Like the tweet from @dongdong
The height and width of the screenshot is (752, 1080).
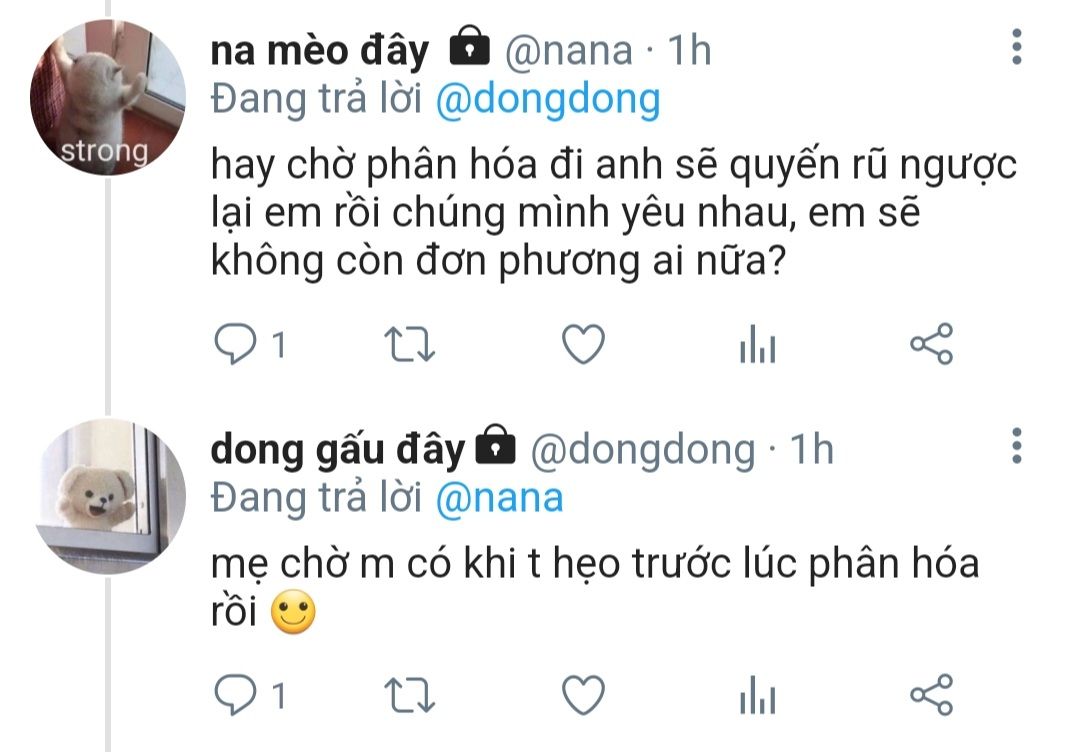click(x=583, y=694)
